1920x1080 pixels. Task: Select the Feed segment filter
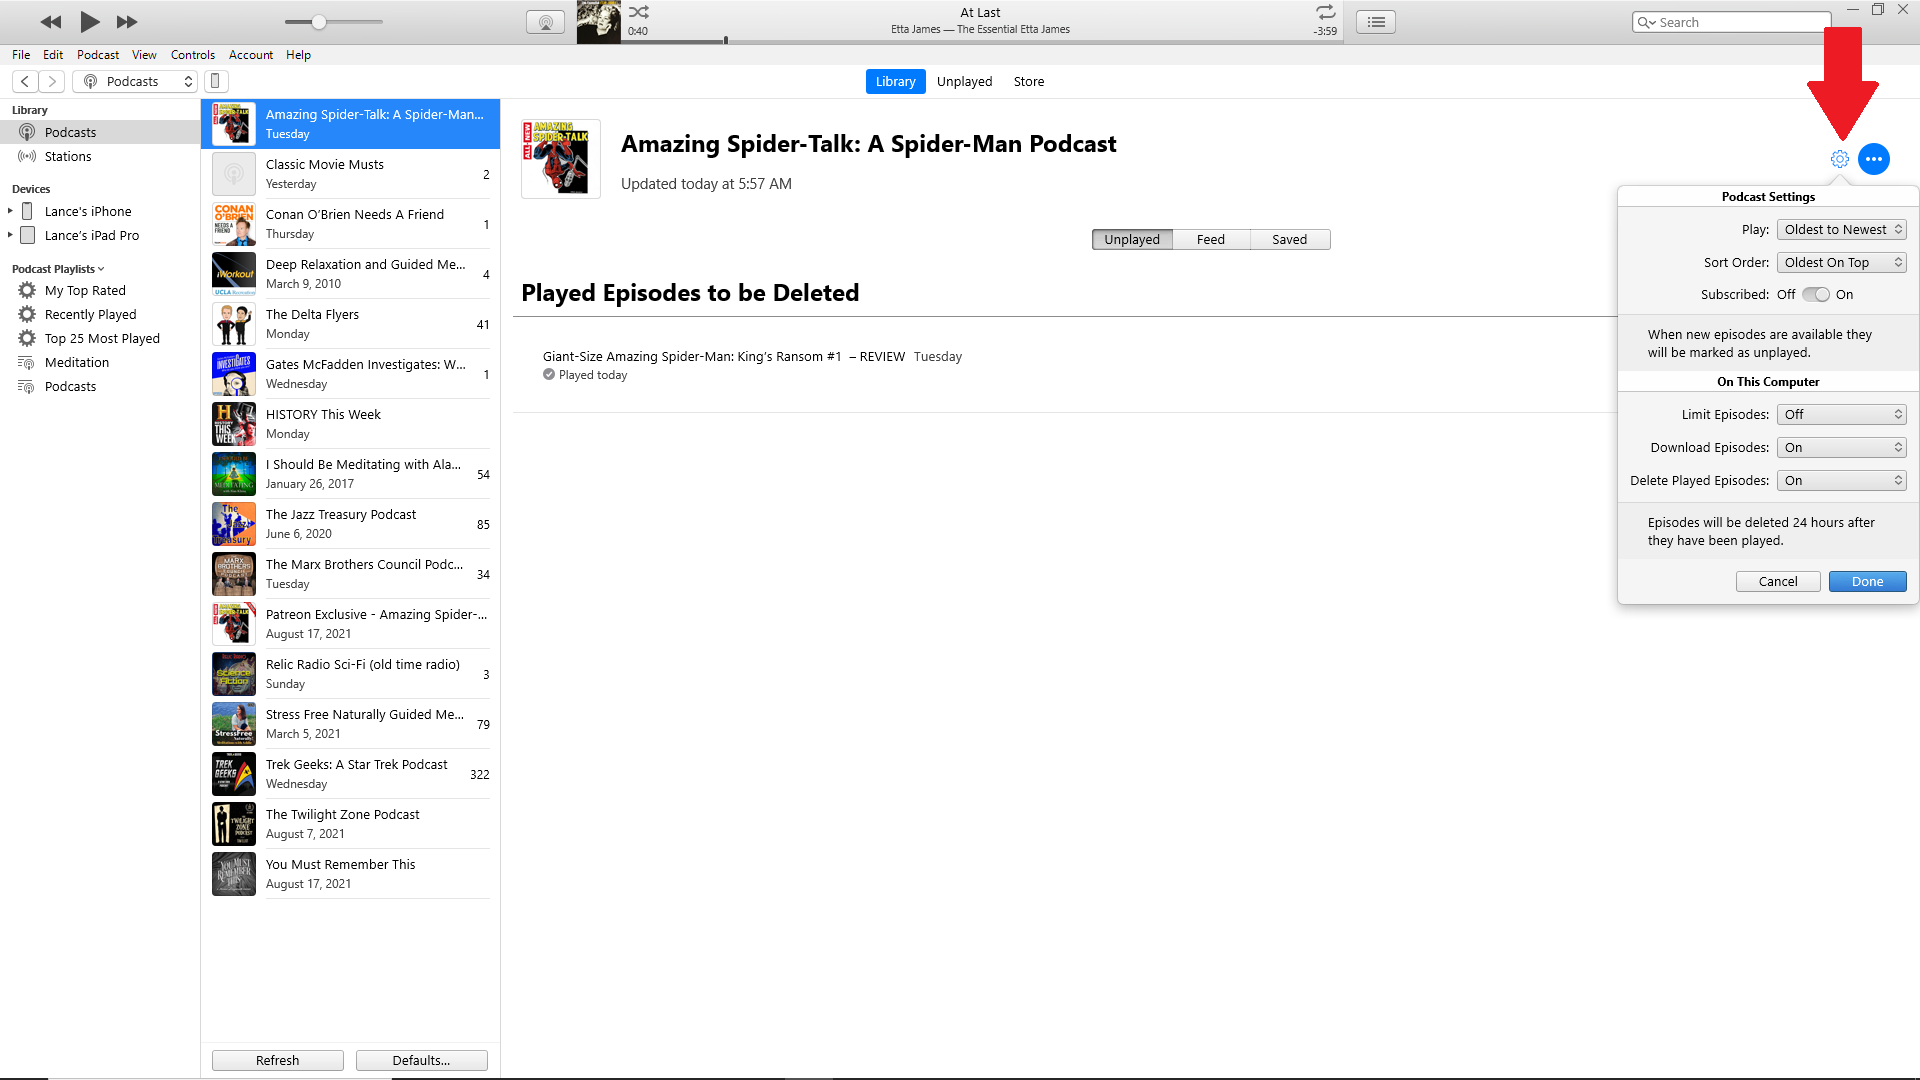(x=1211, y=239)
